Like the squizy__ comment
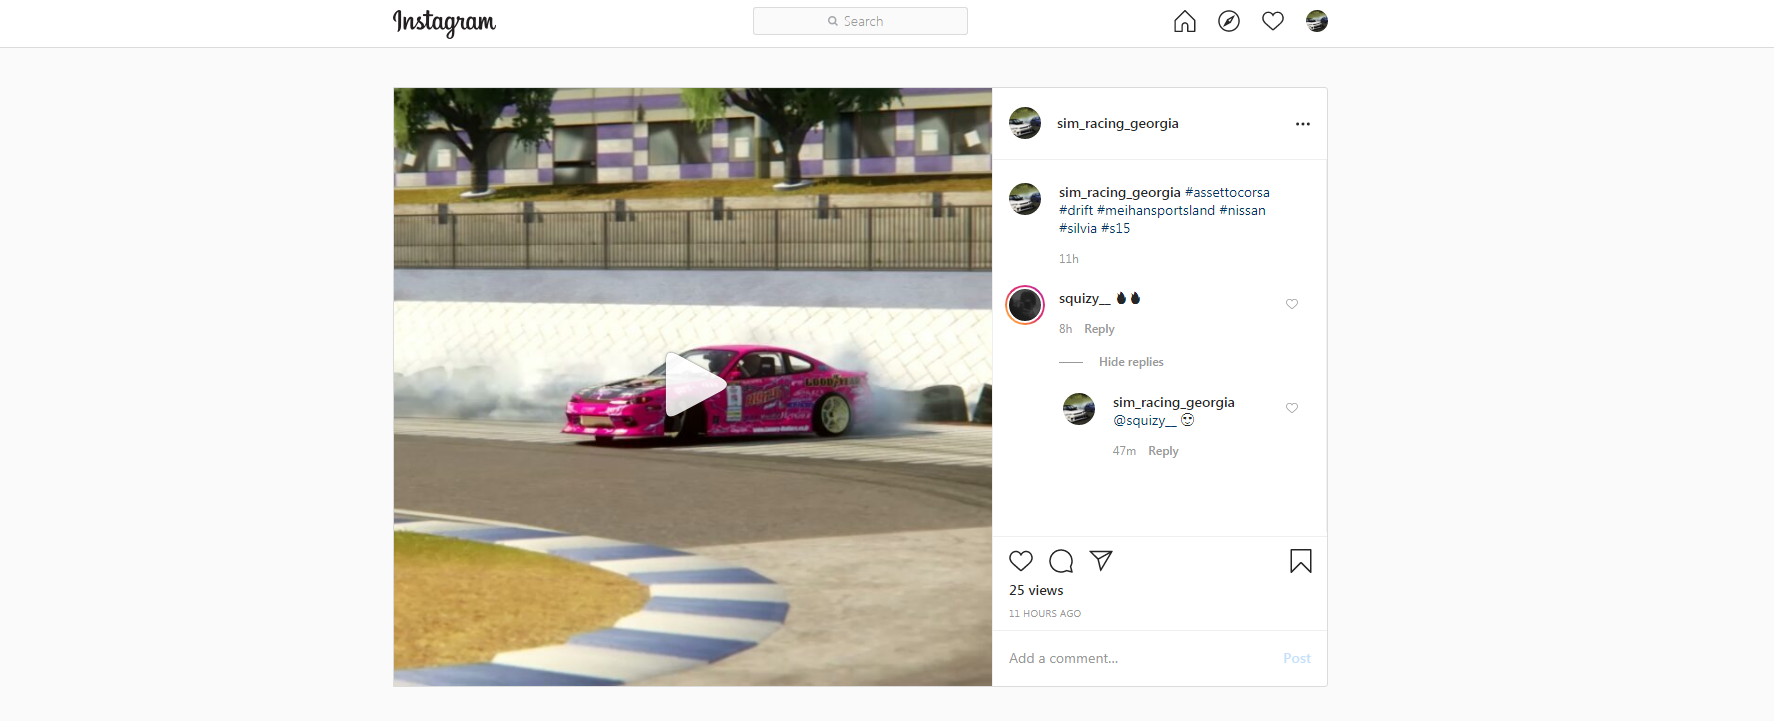Viewport: 1774px width, 721px height. pos(1292,304)
